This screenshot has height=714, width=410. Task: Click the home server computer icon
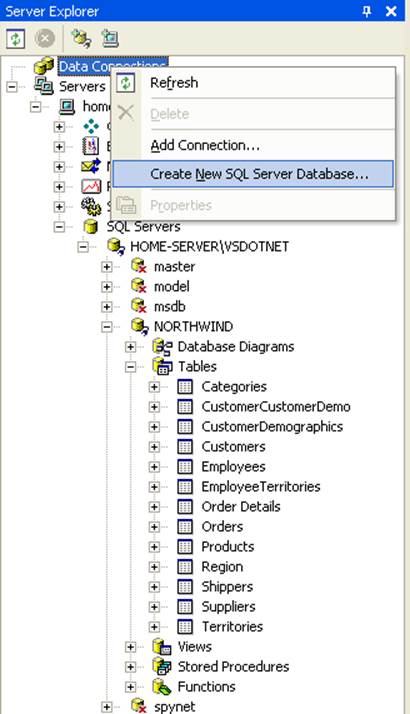pyautogui.click(x=67, y=106)
